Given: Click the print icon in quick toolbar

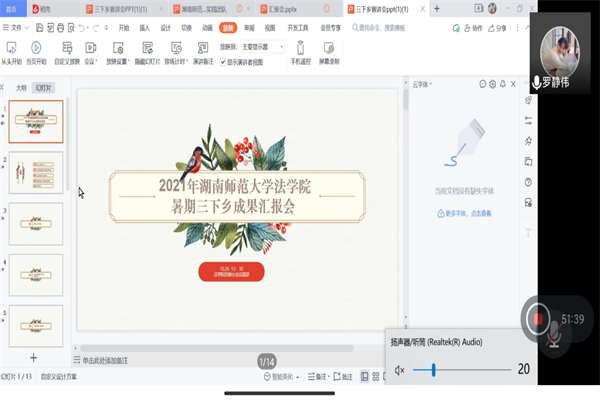Looking at the screenshot, I should click(x=60, y=28).
